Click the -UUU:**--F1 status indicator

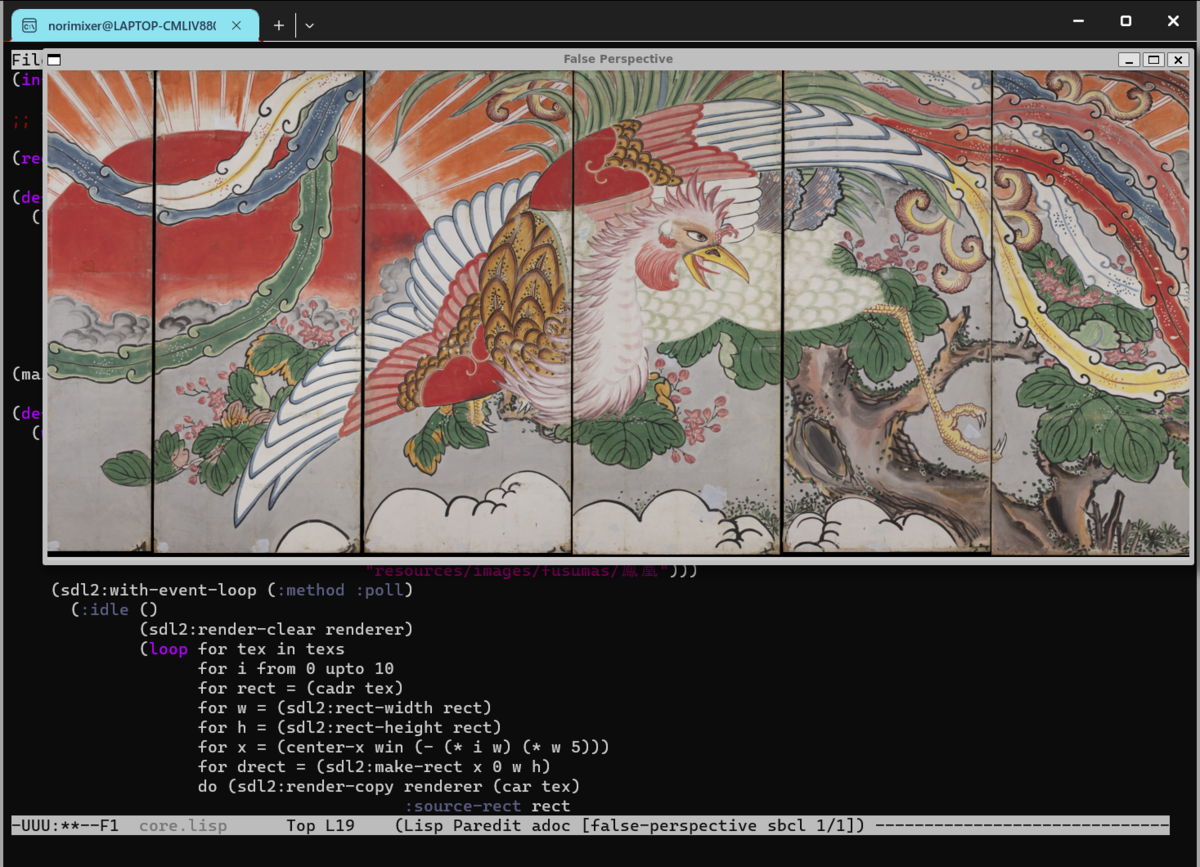65,826
